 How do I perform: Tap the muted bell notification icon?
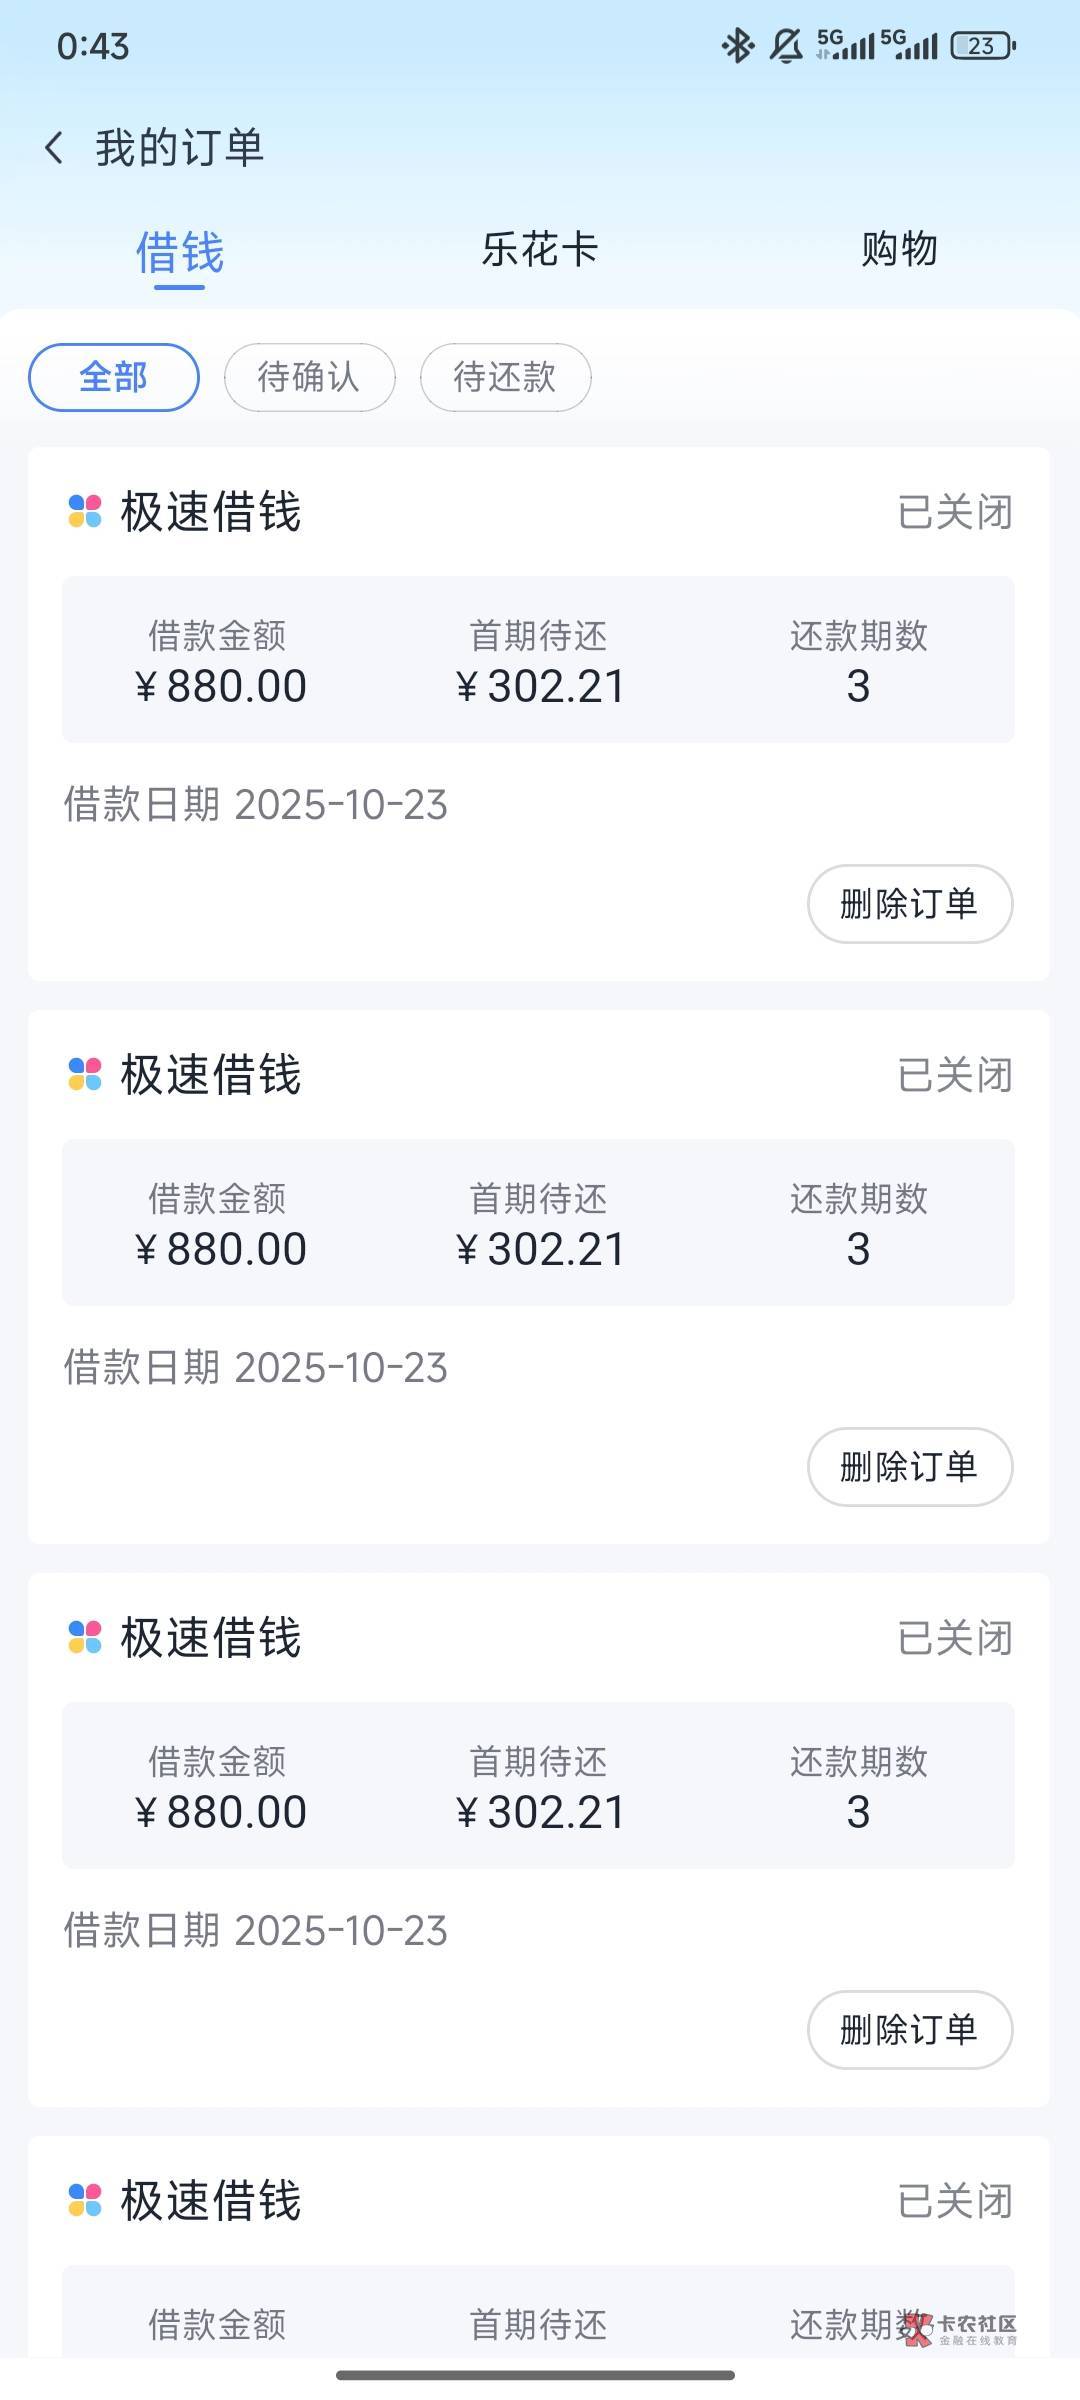[x=786, y=46]
